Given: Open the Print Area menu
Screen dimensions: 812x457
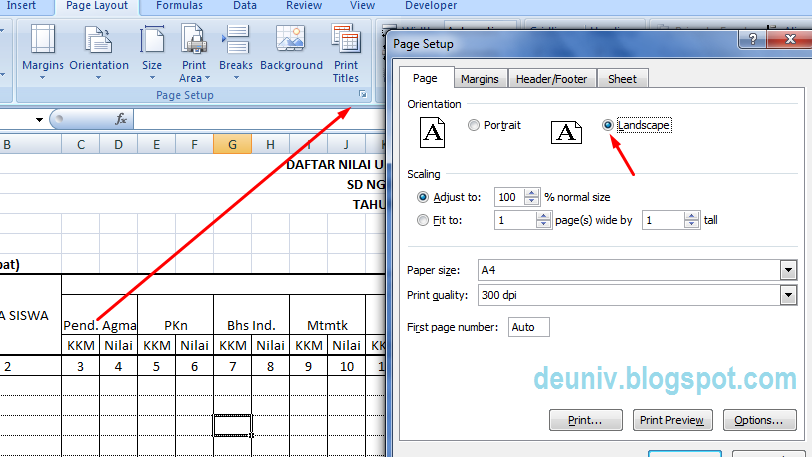Looking at the screenshot, I should pos(194,52).
